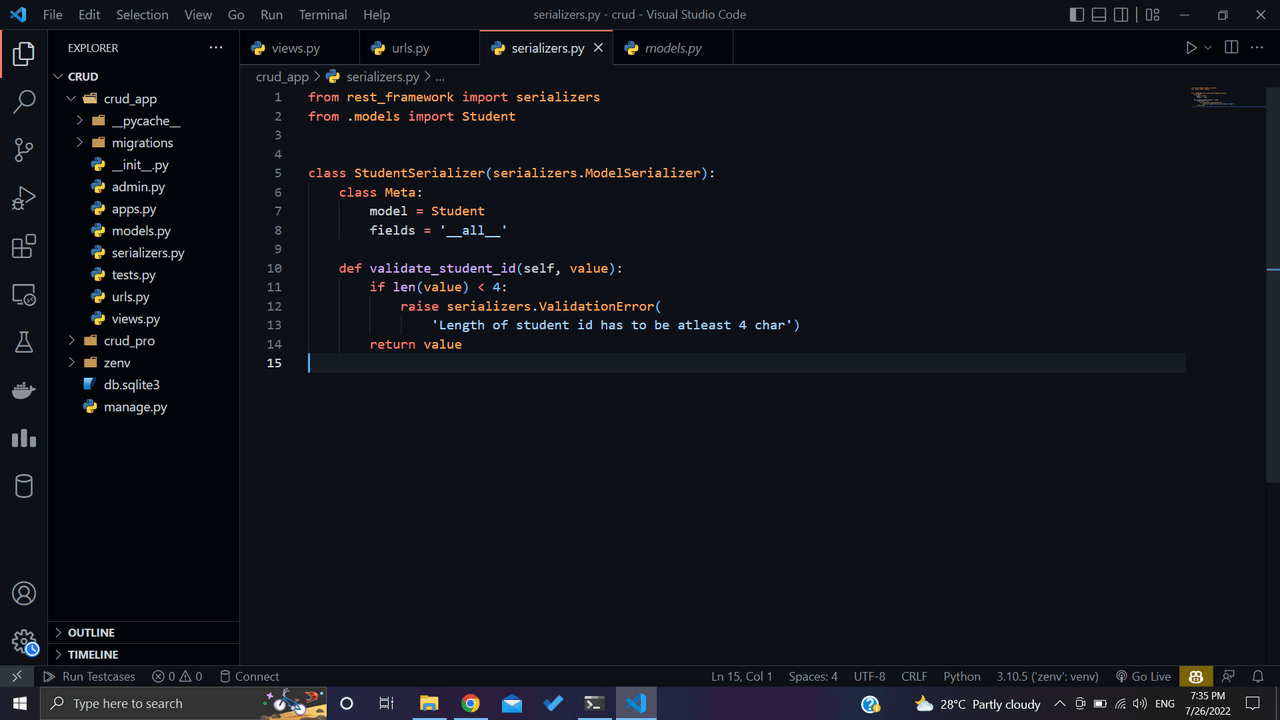Click Connect in status bar
Screen dimensions: 1280x720
point(249,677)
